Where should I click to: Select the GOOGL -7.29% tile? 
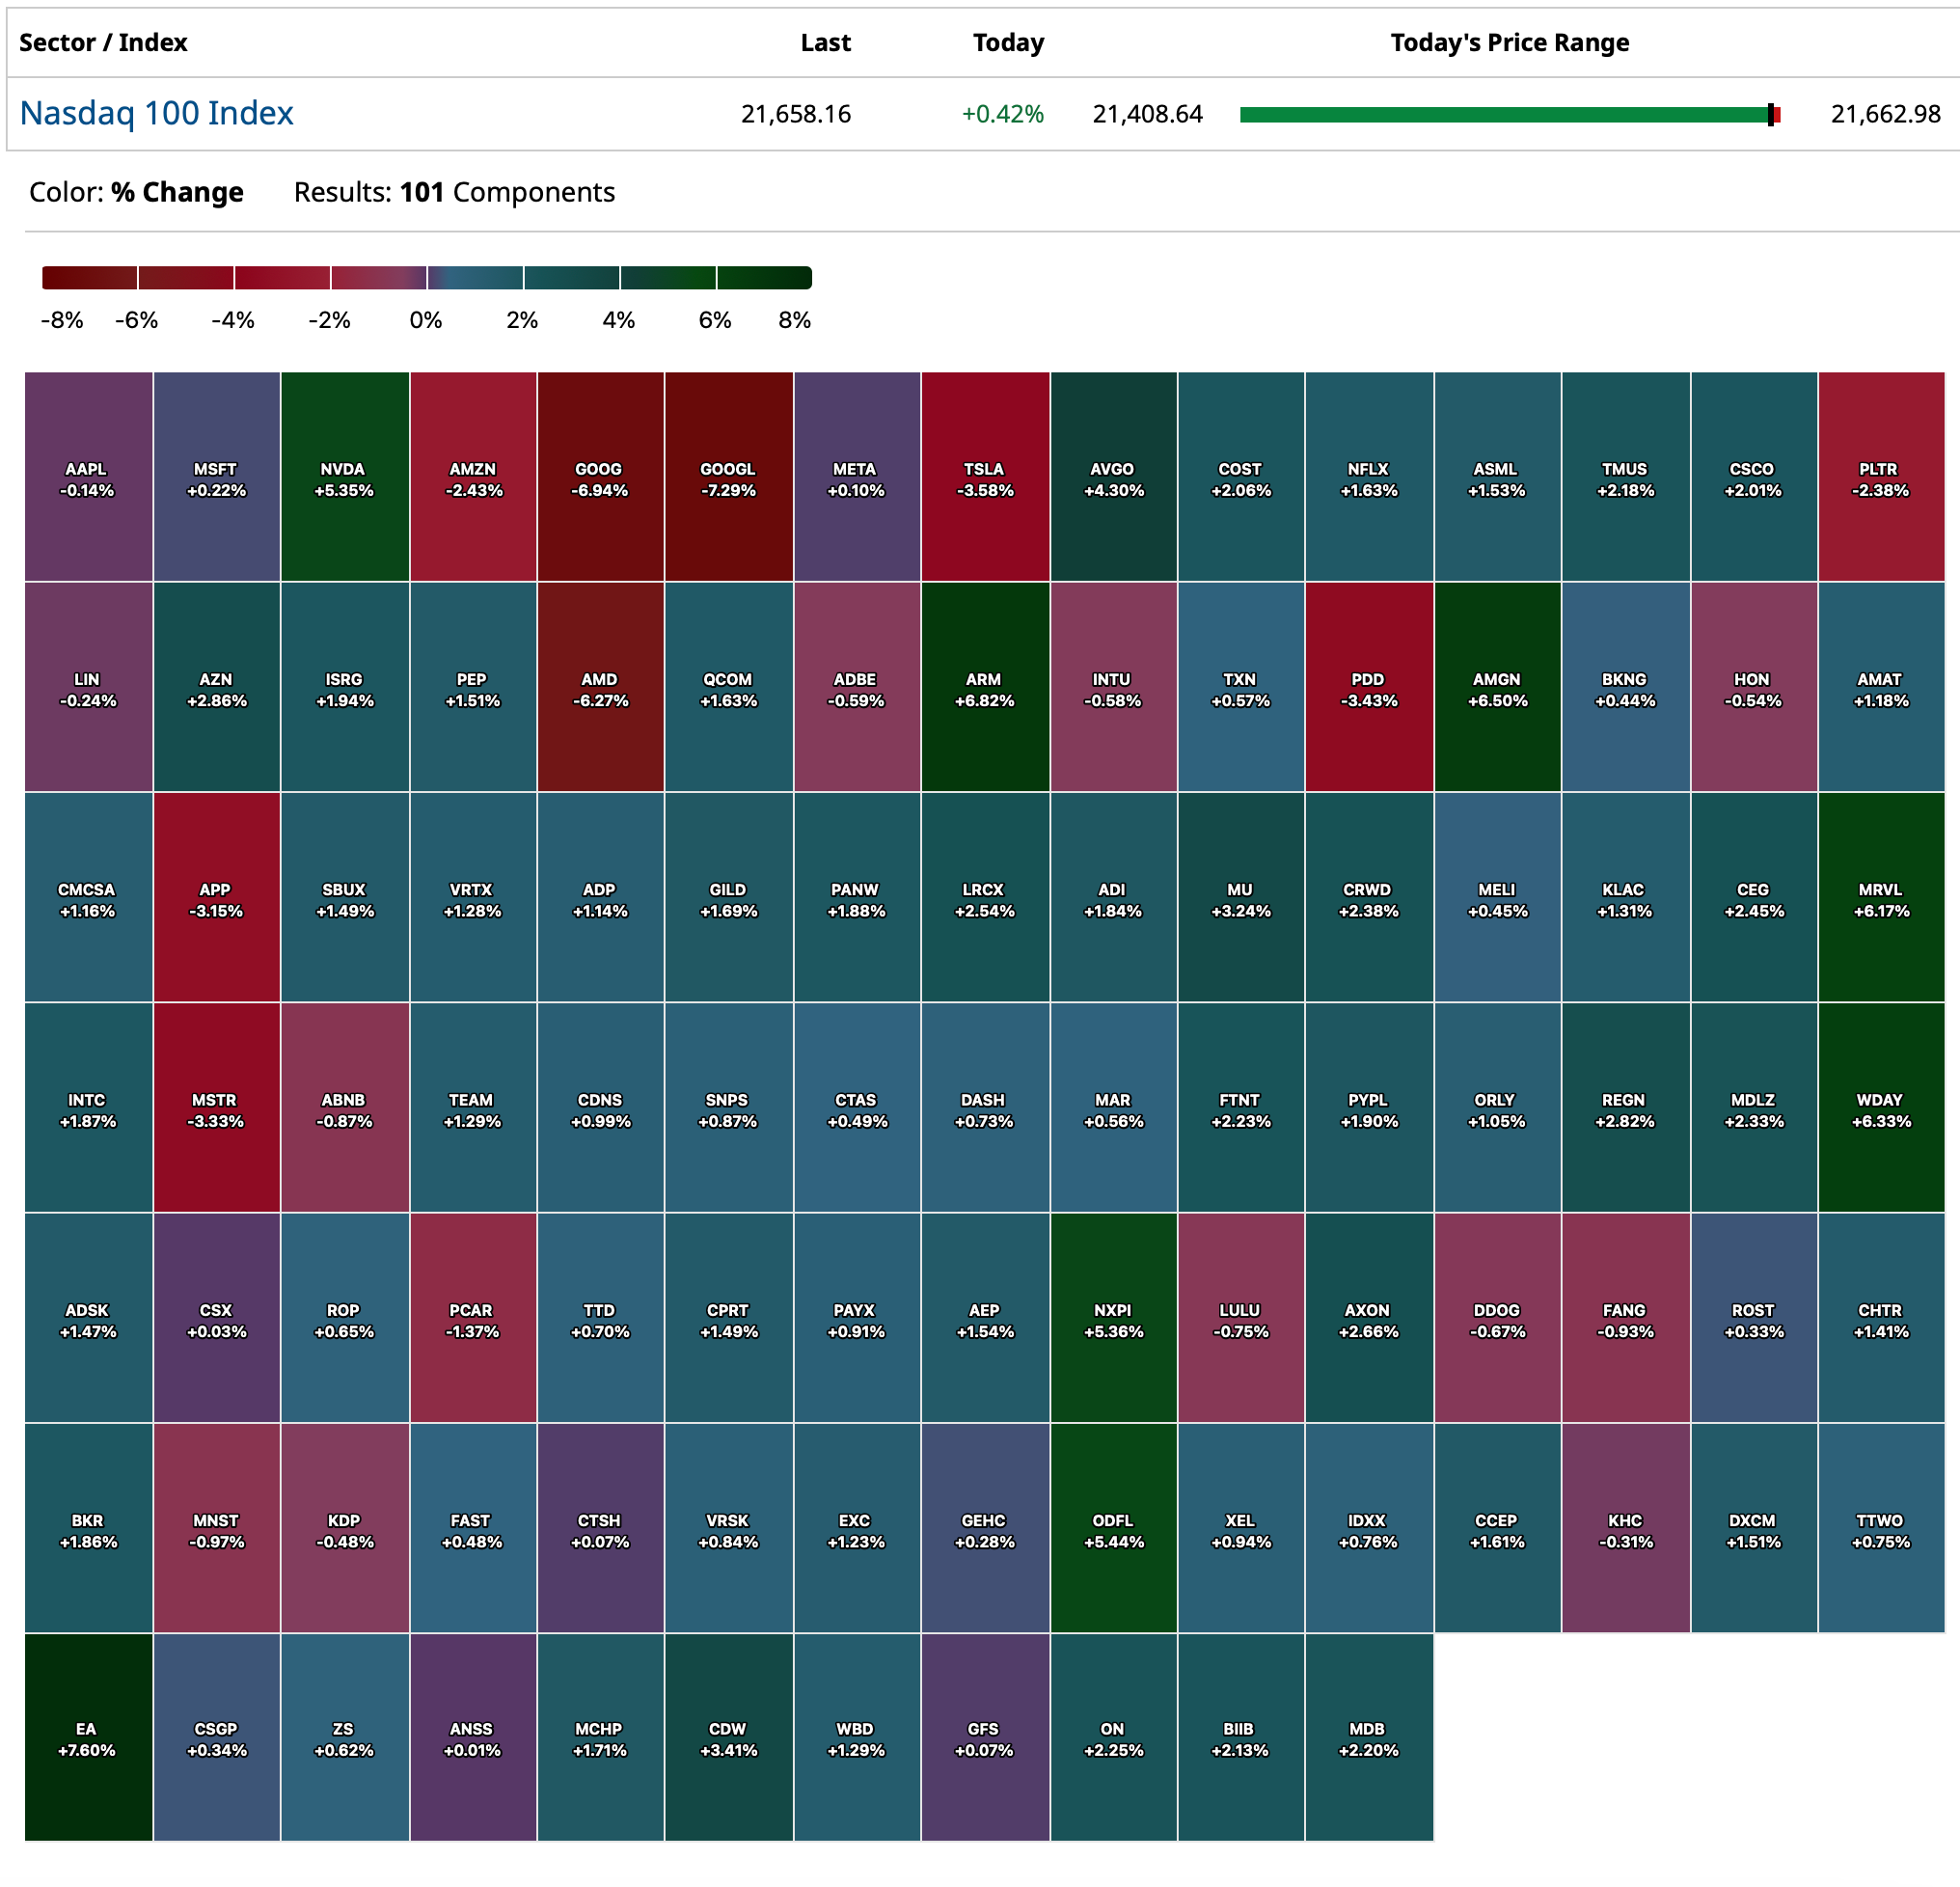click(728, 478)
